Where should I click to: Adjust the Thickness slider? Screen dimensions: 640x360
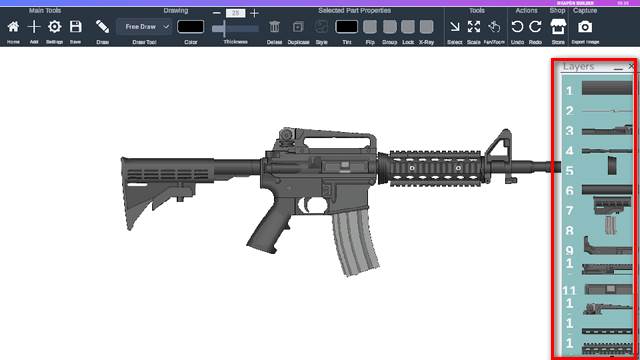point(236,29)
